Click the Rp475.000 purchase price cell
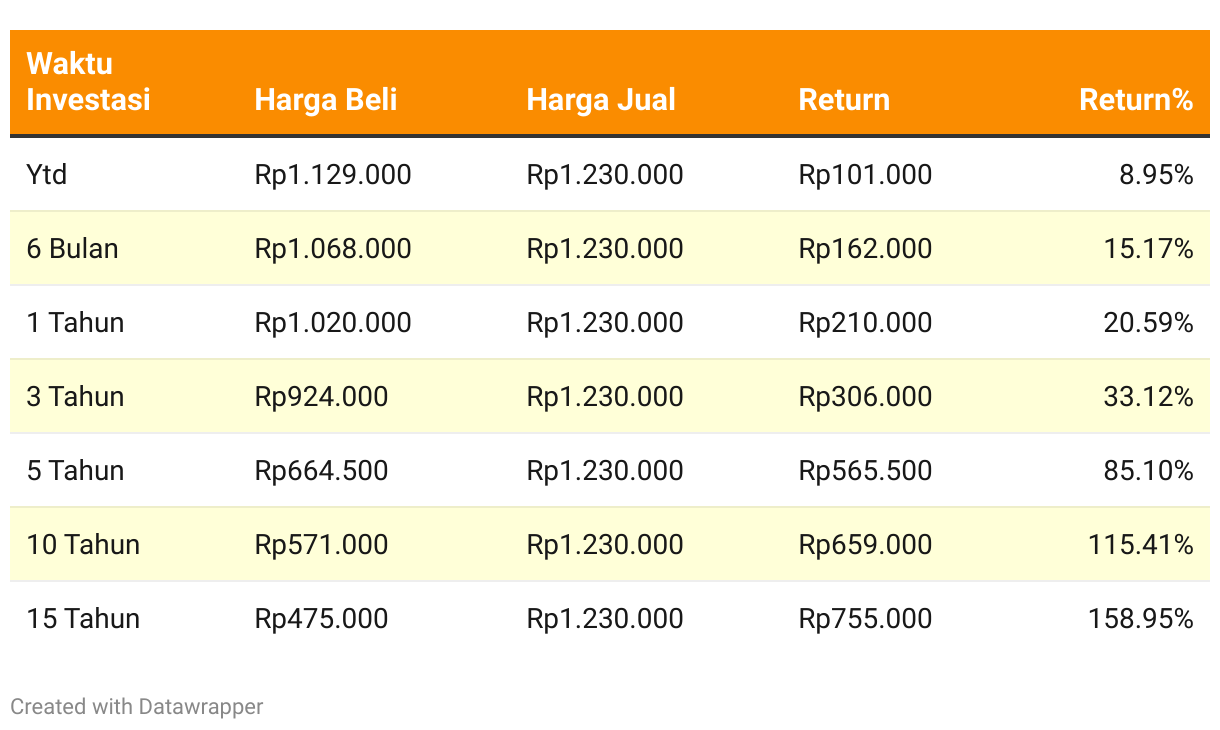Viewport: 1220px width, 730px height. [x=322, y=619]
